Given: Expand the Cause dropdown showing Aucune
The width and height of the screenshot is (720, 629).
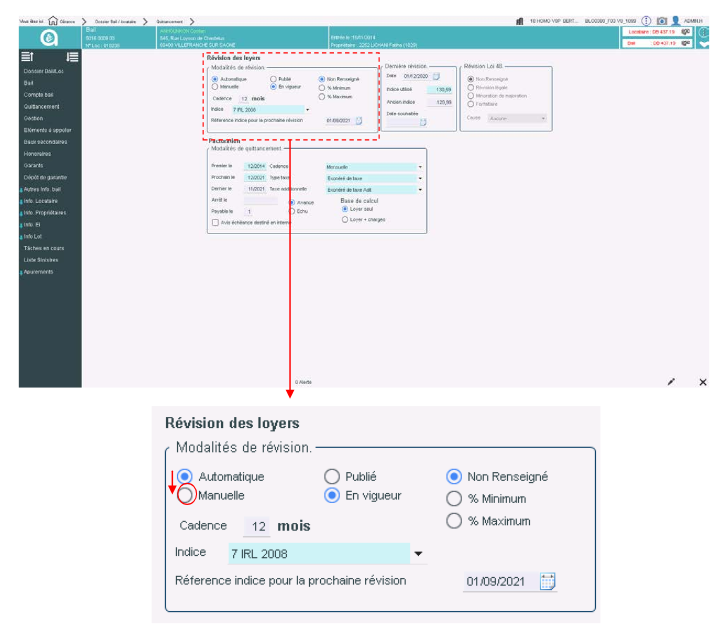Looking at the screenshot, I should click(543, 118).
